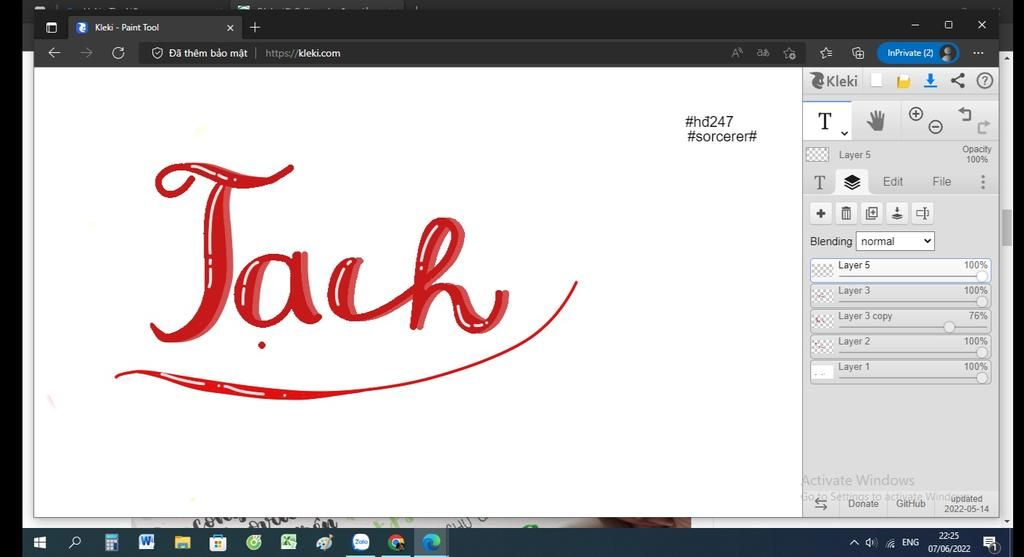Screen dimensions: 1024x557
Task: Open Word from the taskbar
Action: click(x=146, y=542)
